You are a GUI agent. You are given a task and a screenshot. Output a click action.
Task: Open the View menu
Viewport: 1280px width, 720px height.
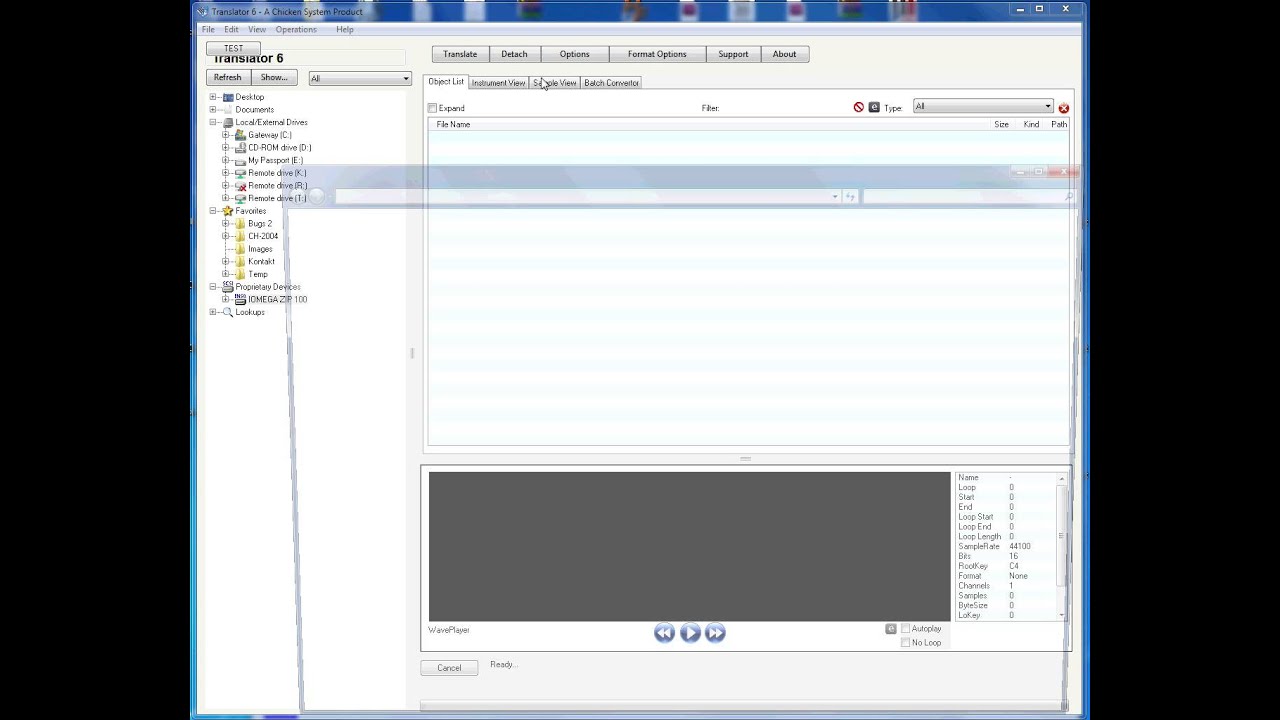pyautogui.click(x=257, y=30)
